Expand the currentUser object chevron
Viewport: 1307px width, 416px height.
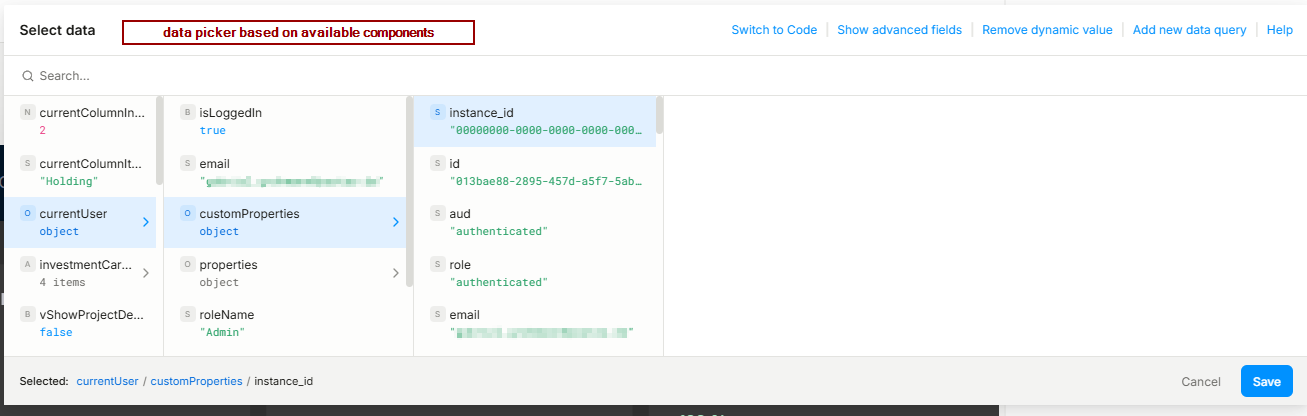click(x=146, y=222)
